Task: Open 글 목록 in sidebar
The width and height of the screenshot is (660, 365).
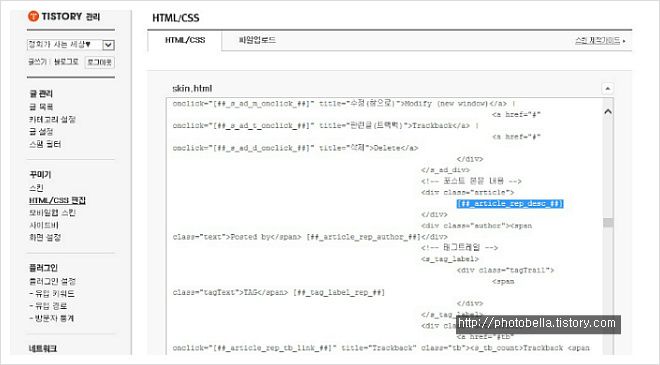Action: [x=41, y=107]
